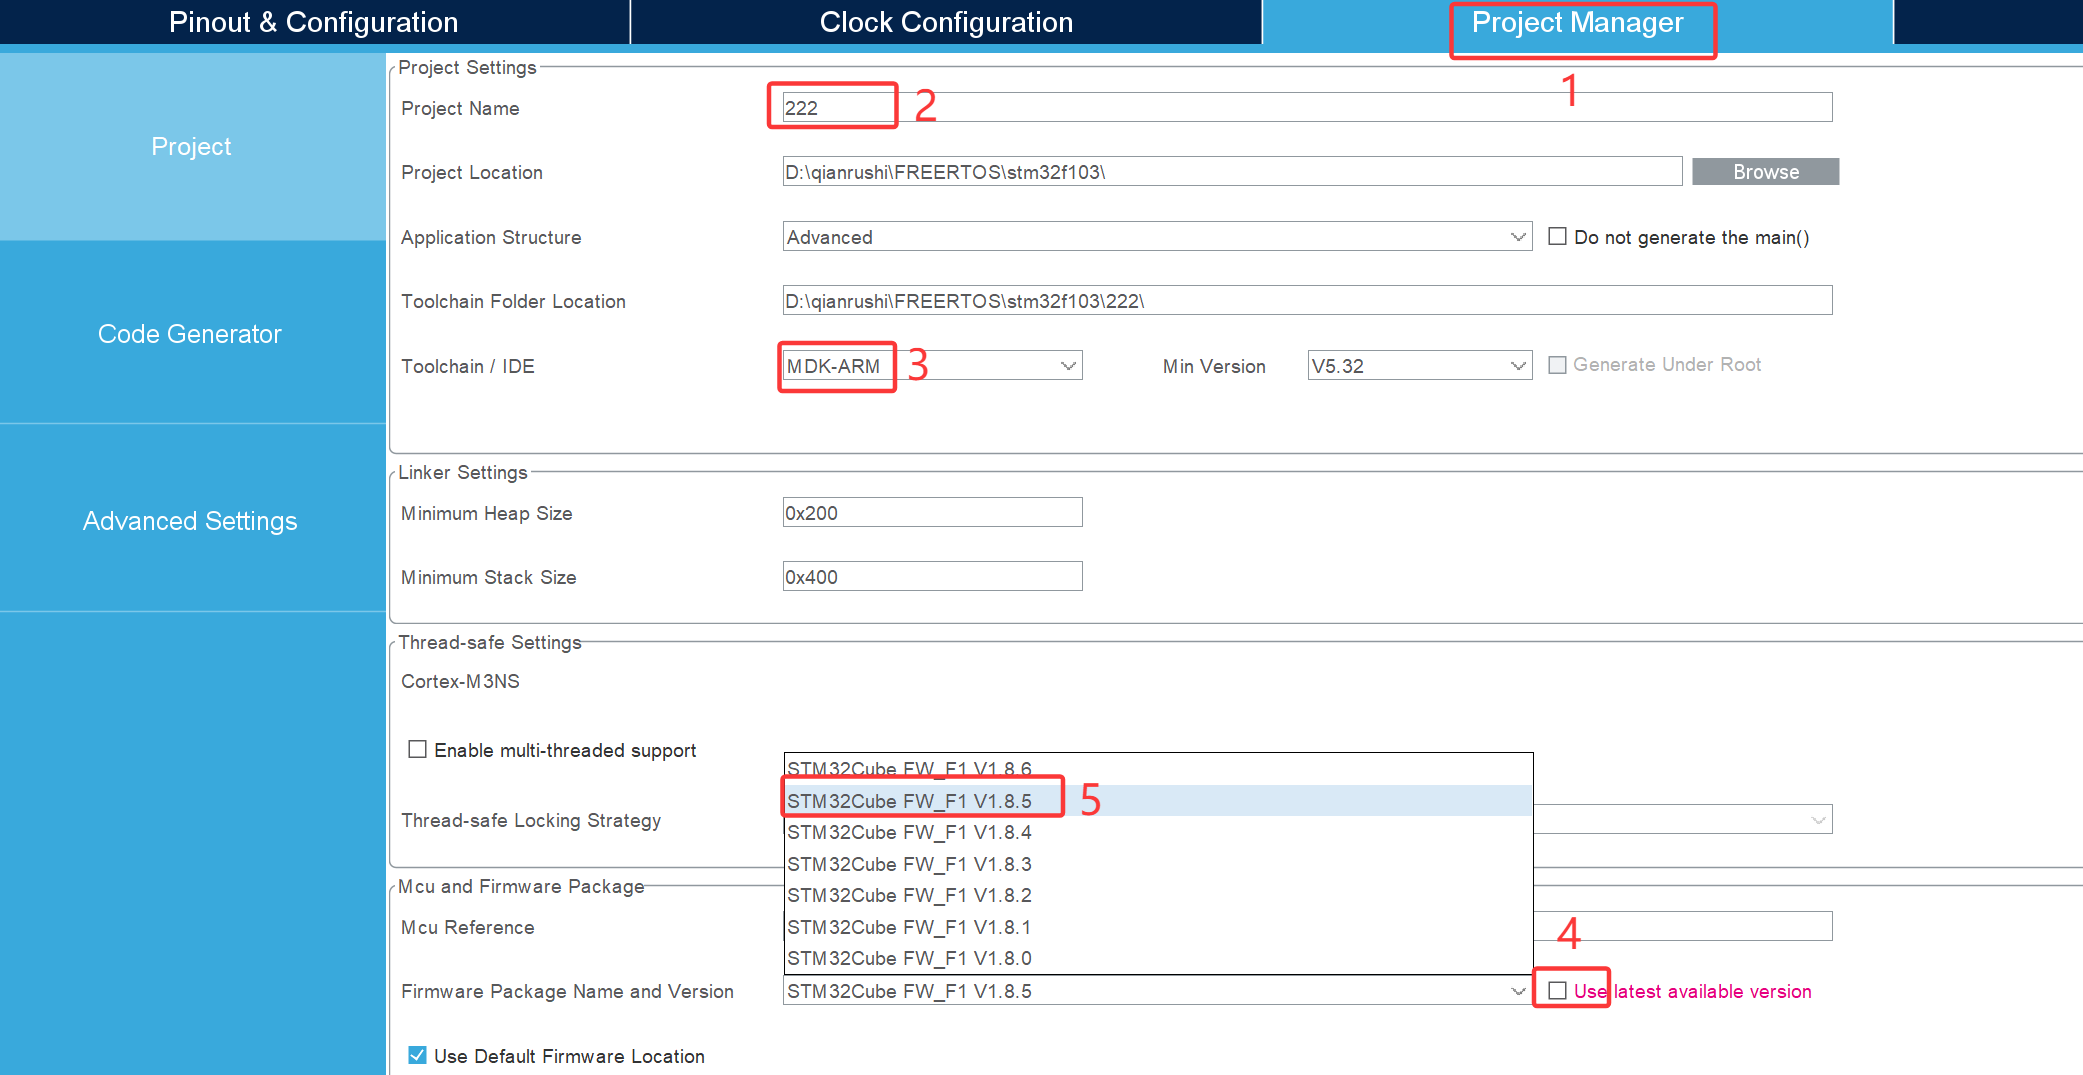This screenshot has height=1075, width=2083.
Task: Toggle Do not generate the main() checkbox
Action: (1557, 236)
